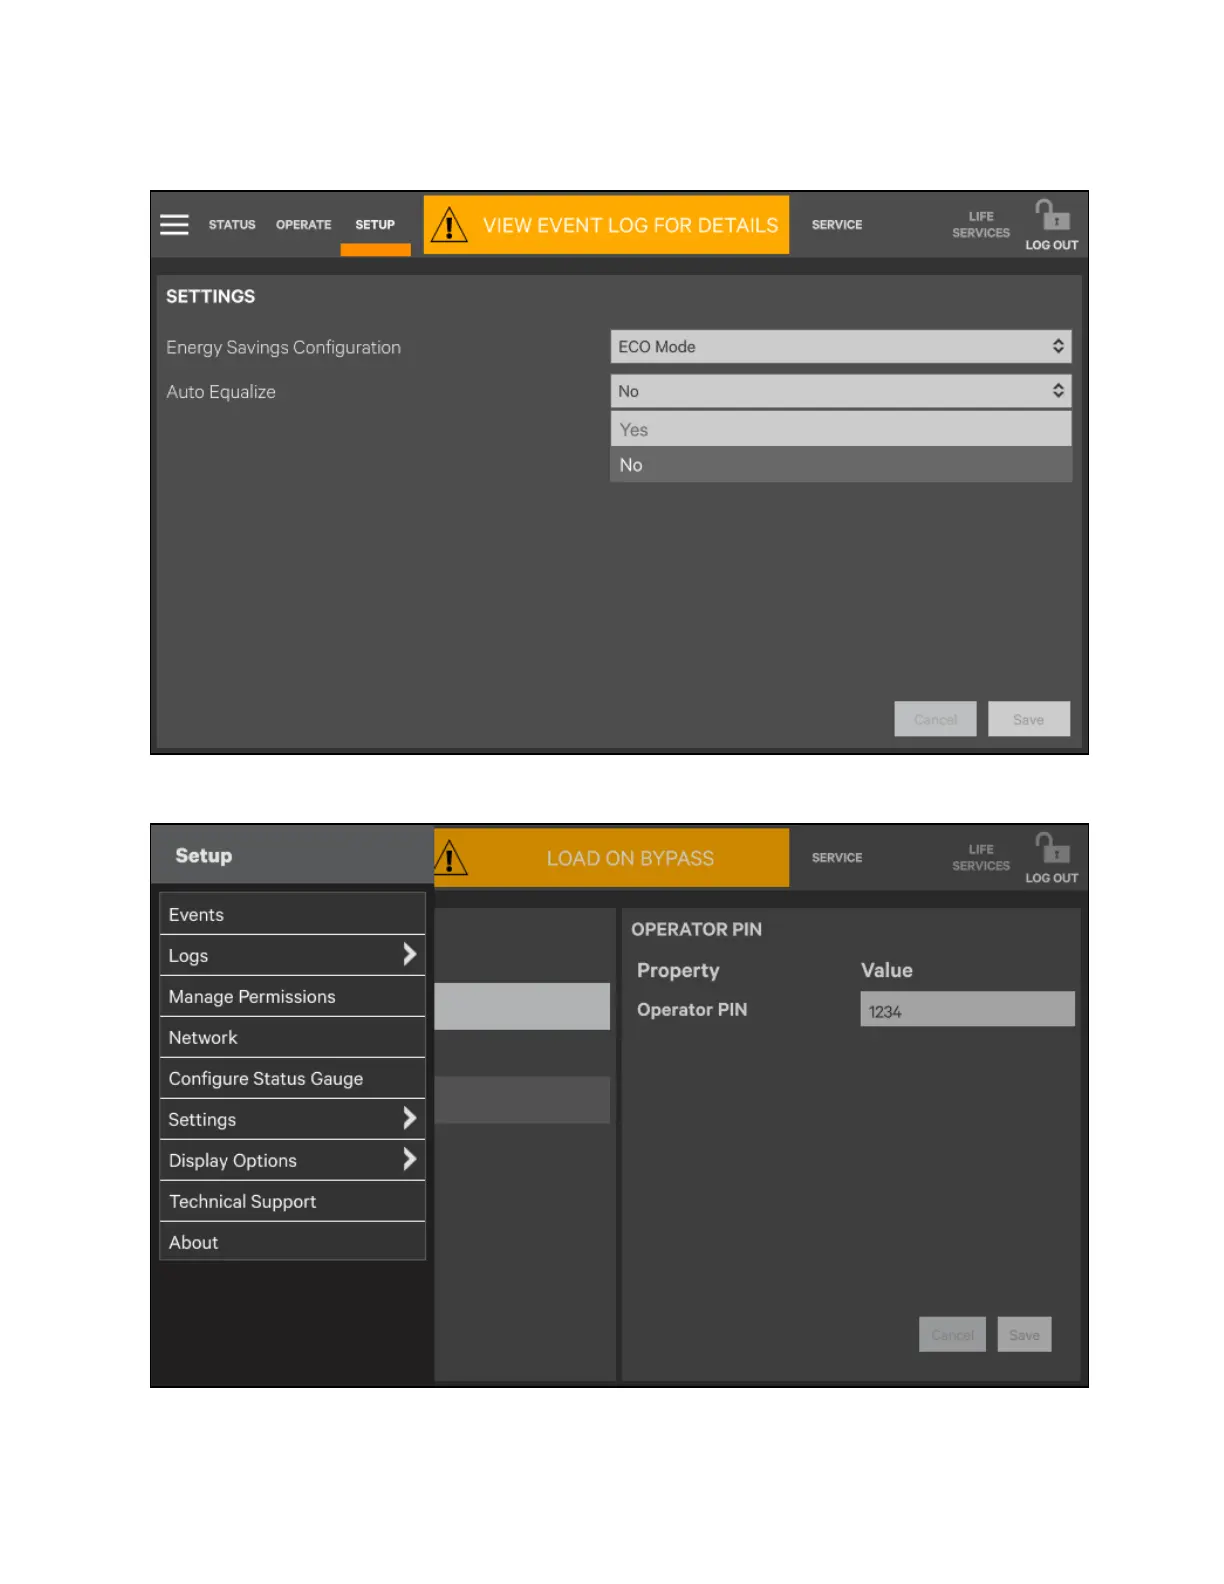Click the OPERATOR PIN heading

(x=697, y=929)
